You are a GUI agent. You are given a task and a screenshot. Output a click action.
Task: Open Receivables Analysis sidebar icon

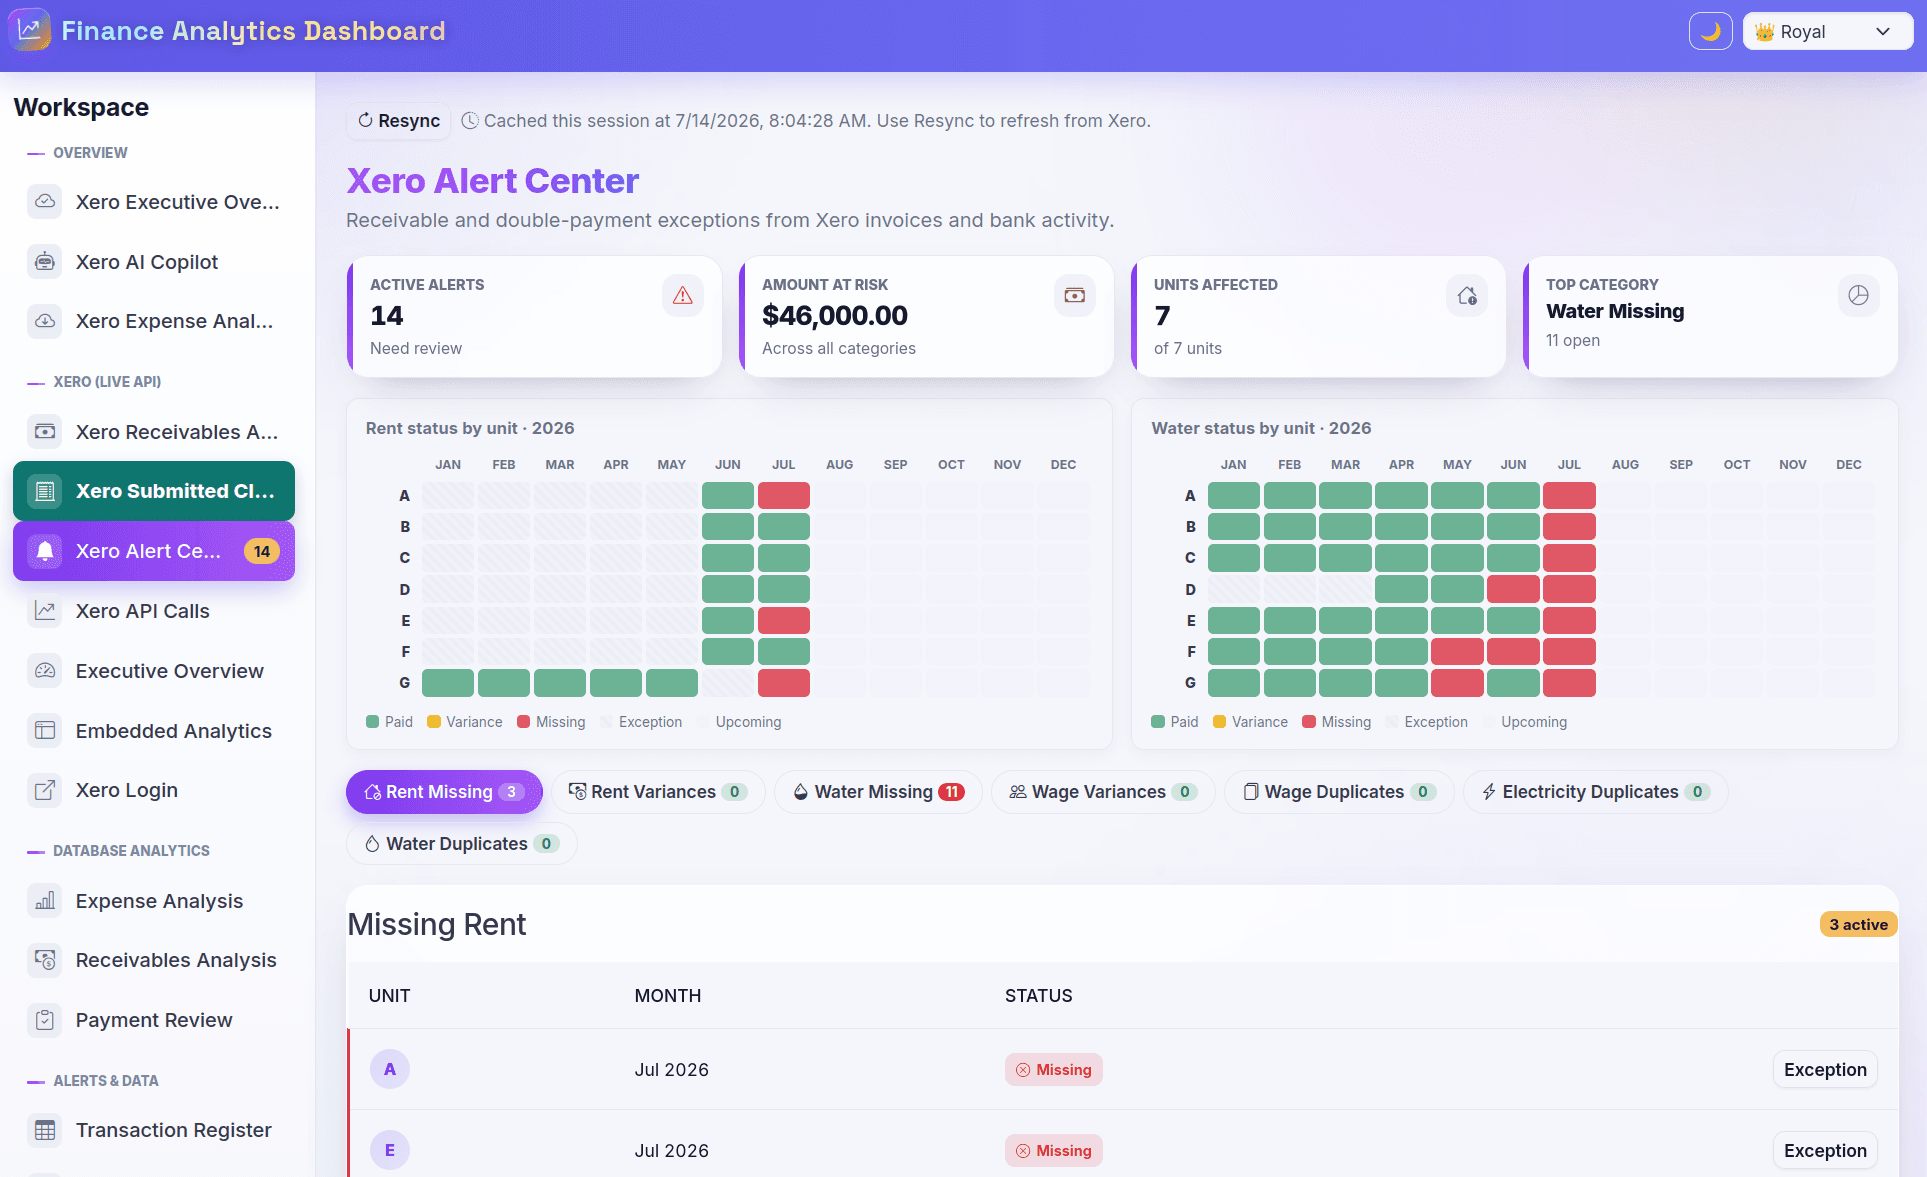[45, 960]
